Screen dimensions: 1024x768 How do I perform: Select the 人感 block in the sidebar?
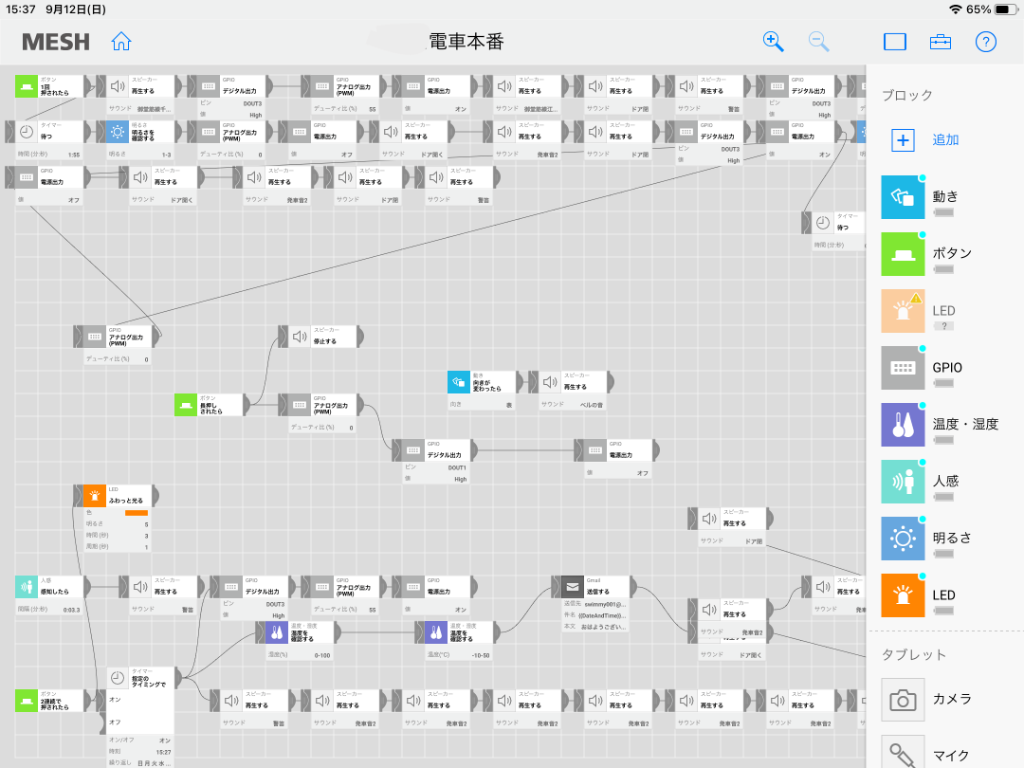[x=903, y=481]
